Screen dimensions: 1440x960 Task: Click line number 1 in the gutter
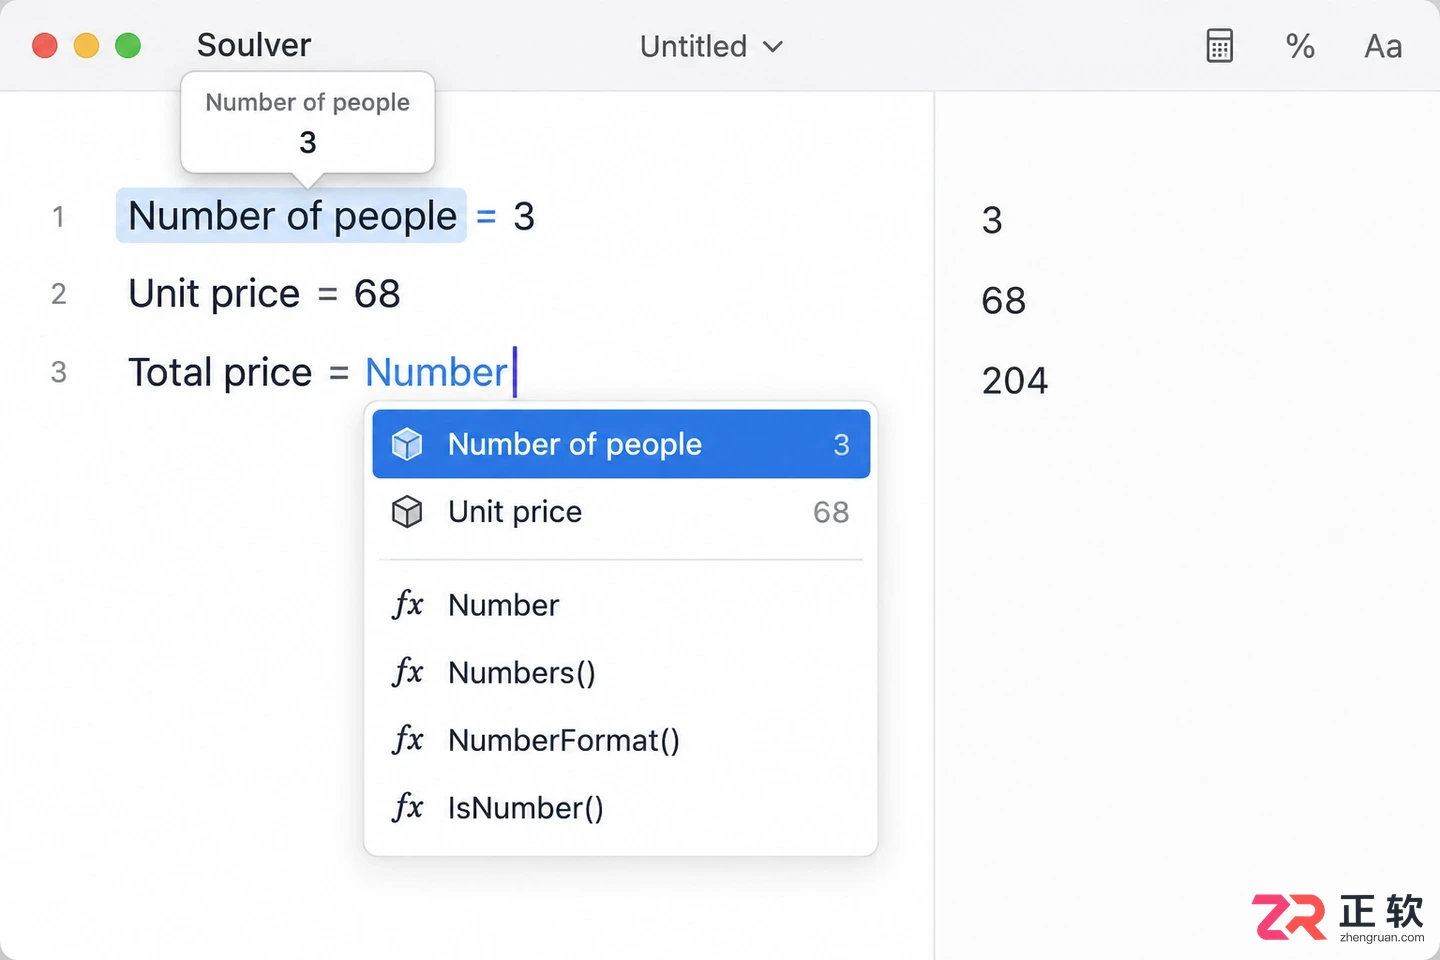click(x=59, y=217)
